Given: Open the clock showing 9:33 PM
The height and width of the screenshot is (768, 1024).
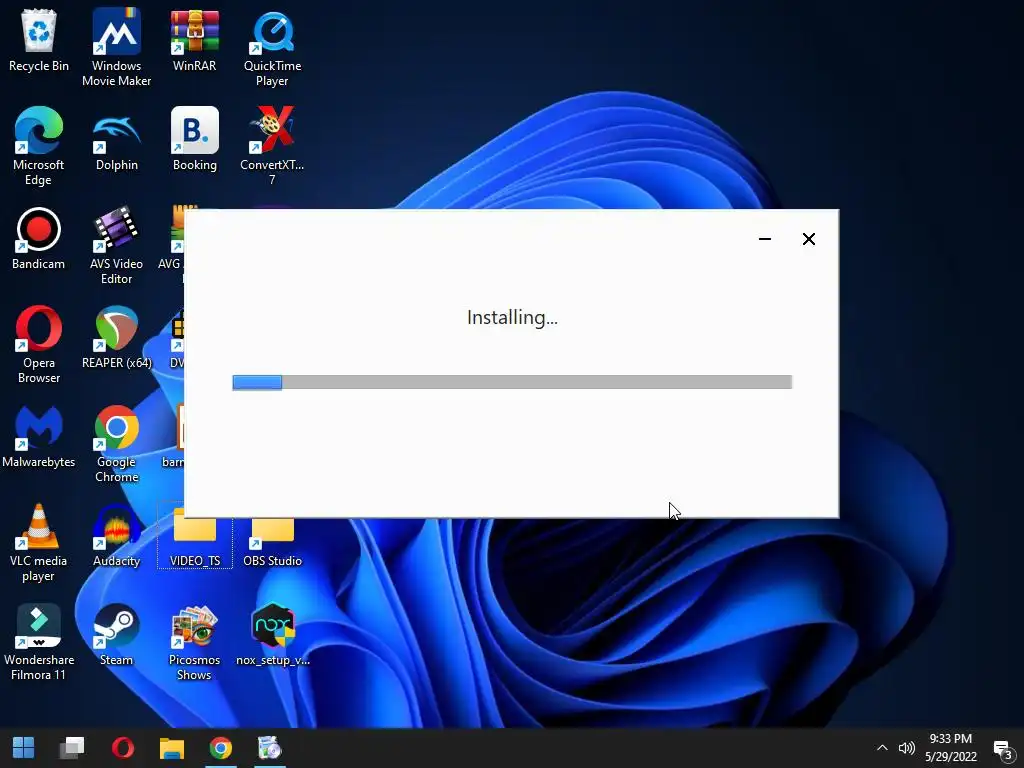Looking at the screenshot, I should (x=951, y=748).
